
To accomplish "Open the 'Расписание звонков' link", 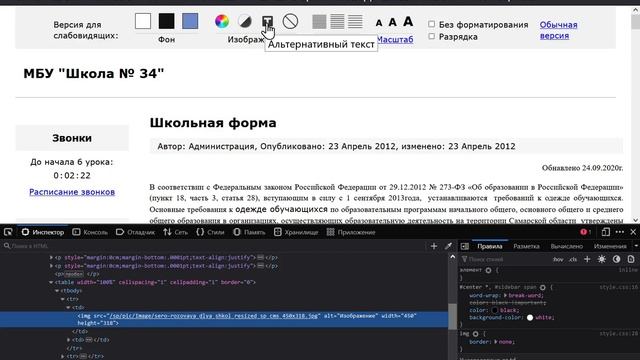I will point(72,192).
